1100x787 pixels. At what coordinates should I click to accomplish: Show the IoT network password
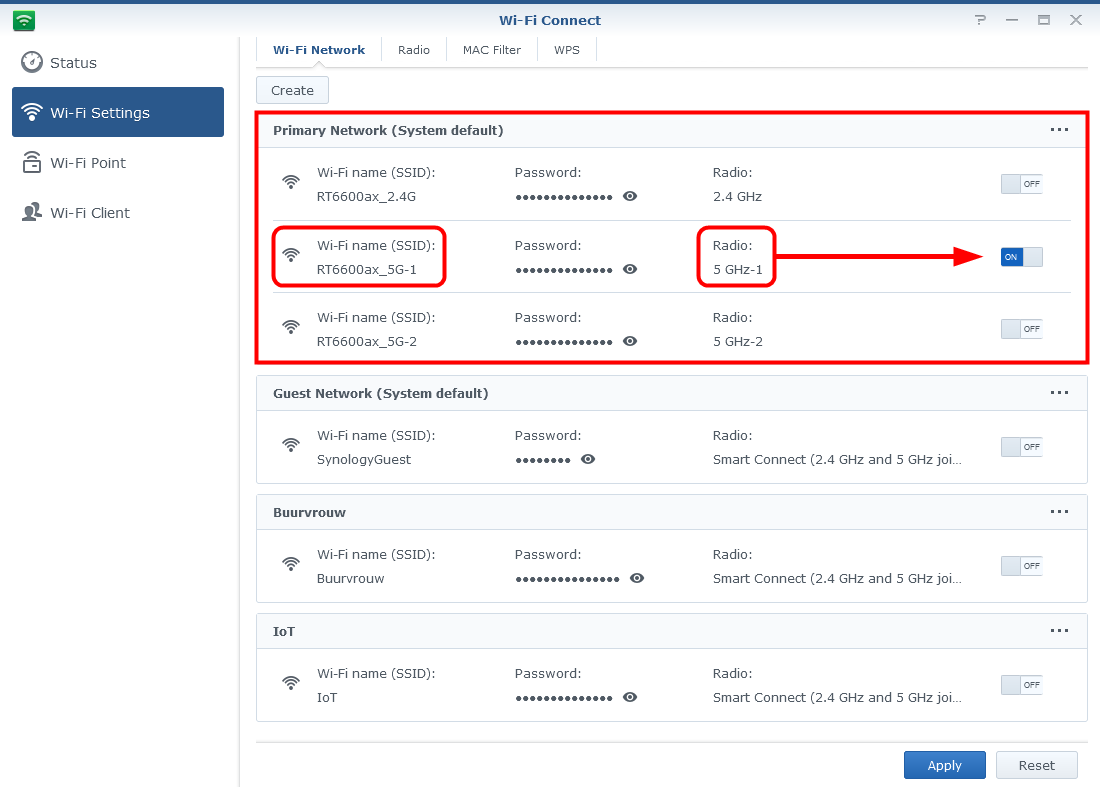click(630, 697)
